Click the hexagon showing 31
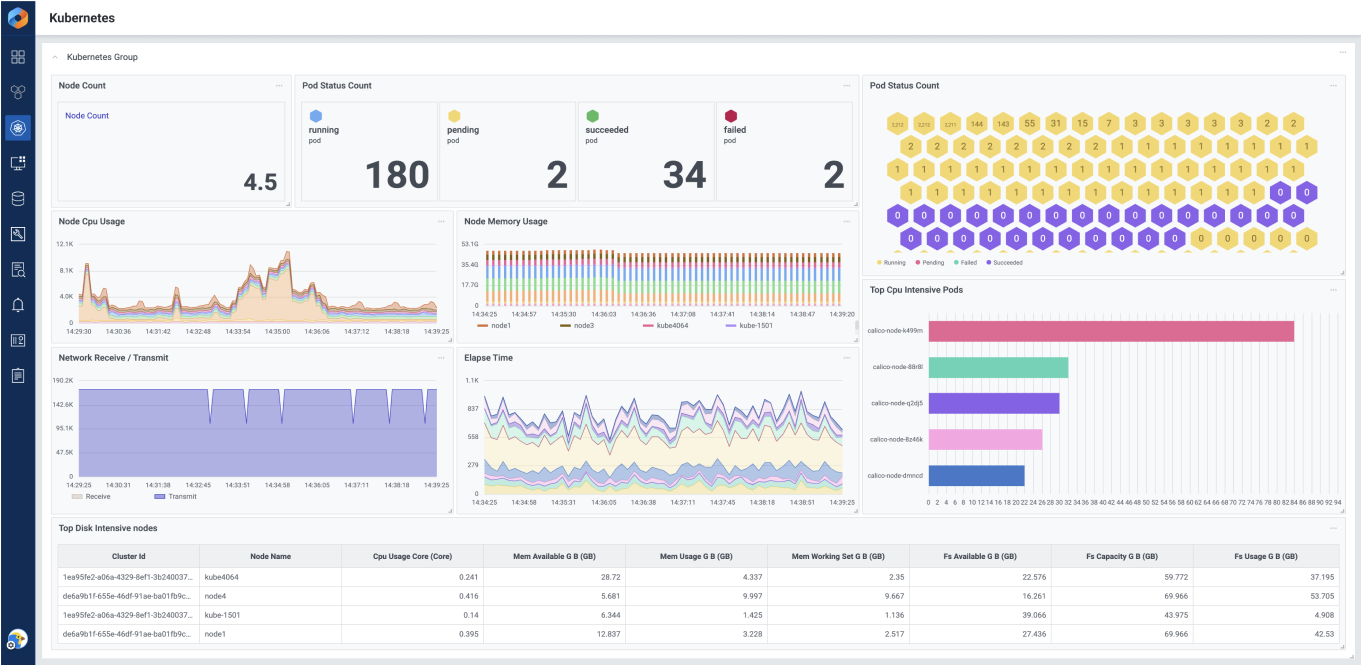 click(x=1055, y=124)
